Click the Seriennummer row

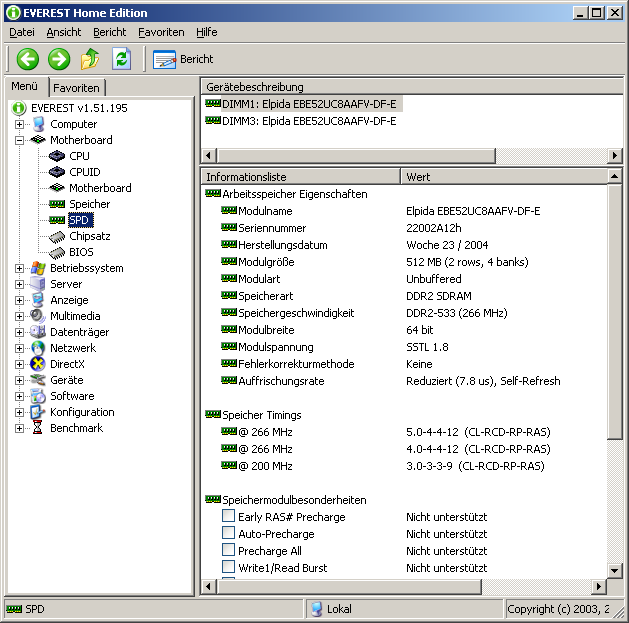point(404,228)
